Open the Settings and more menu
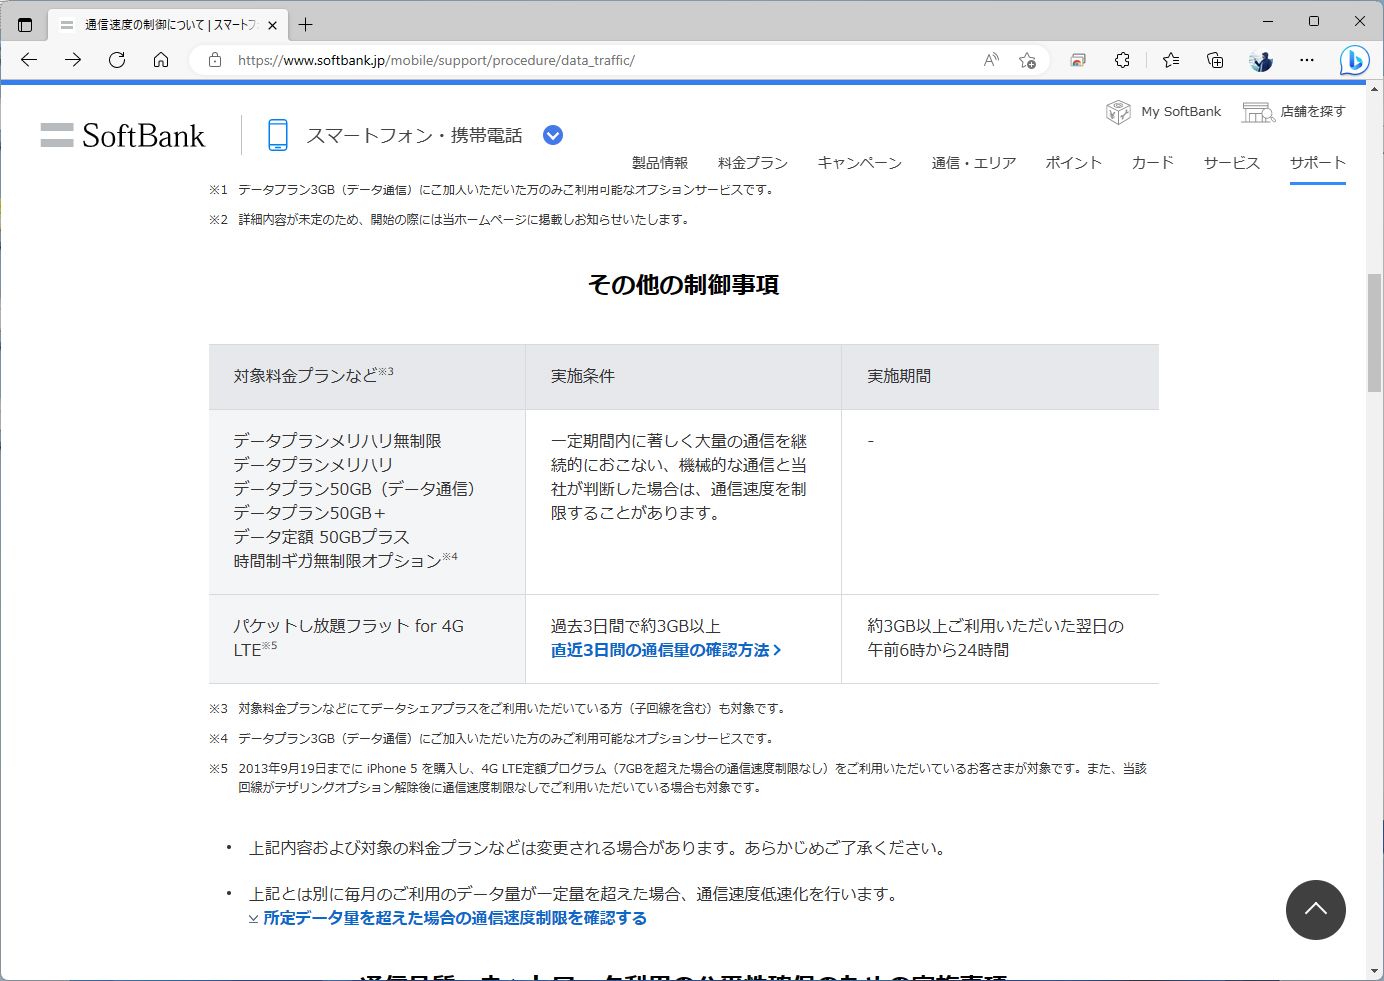This screenshot has width=1384, height=981. click(1307, 60)
